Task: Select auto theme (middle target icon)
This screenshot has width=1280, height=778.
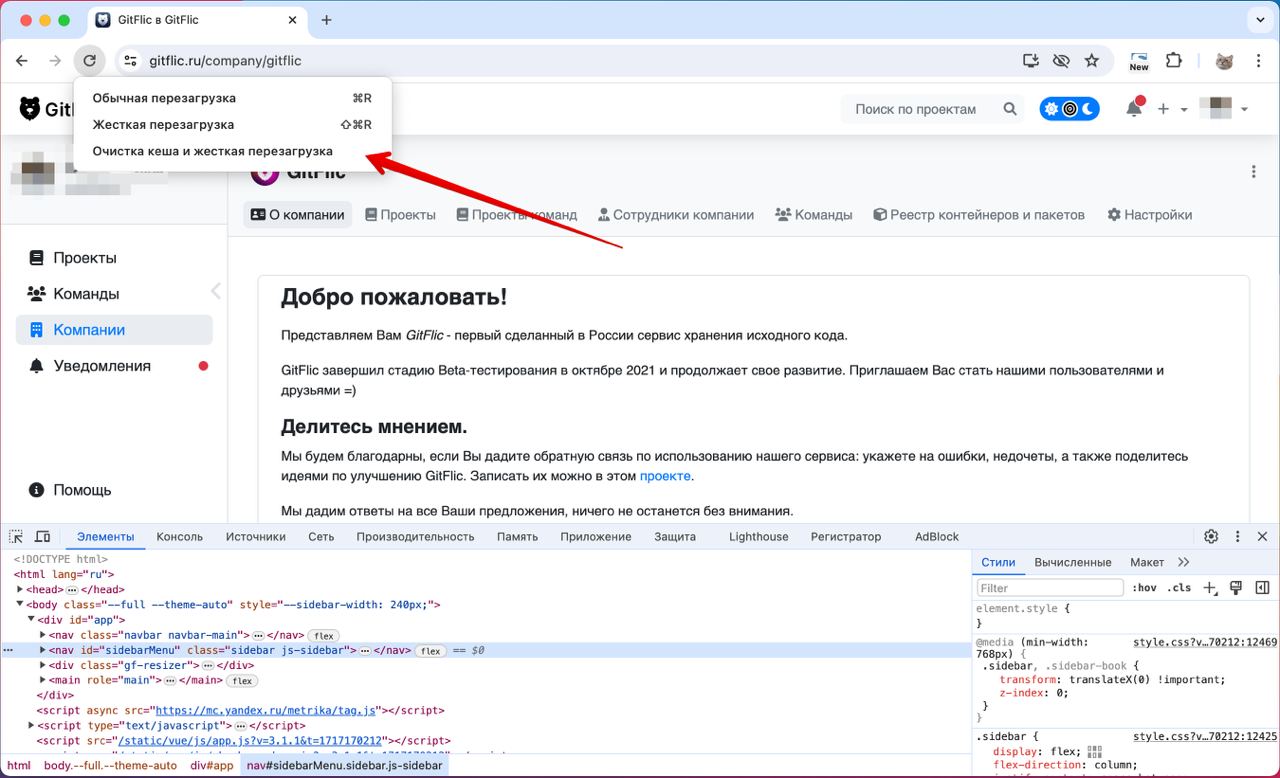Action: click(x=1069, y=109)
